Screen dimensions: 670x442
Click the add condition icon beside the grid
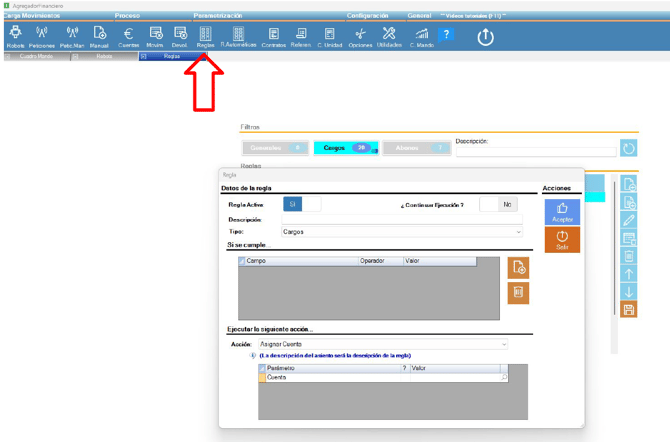click(518, 267)
